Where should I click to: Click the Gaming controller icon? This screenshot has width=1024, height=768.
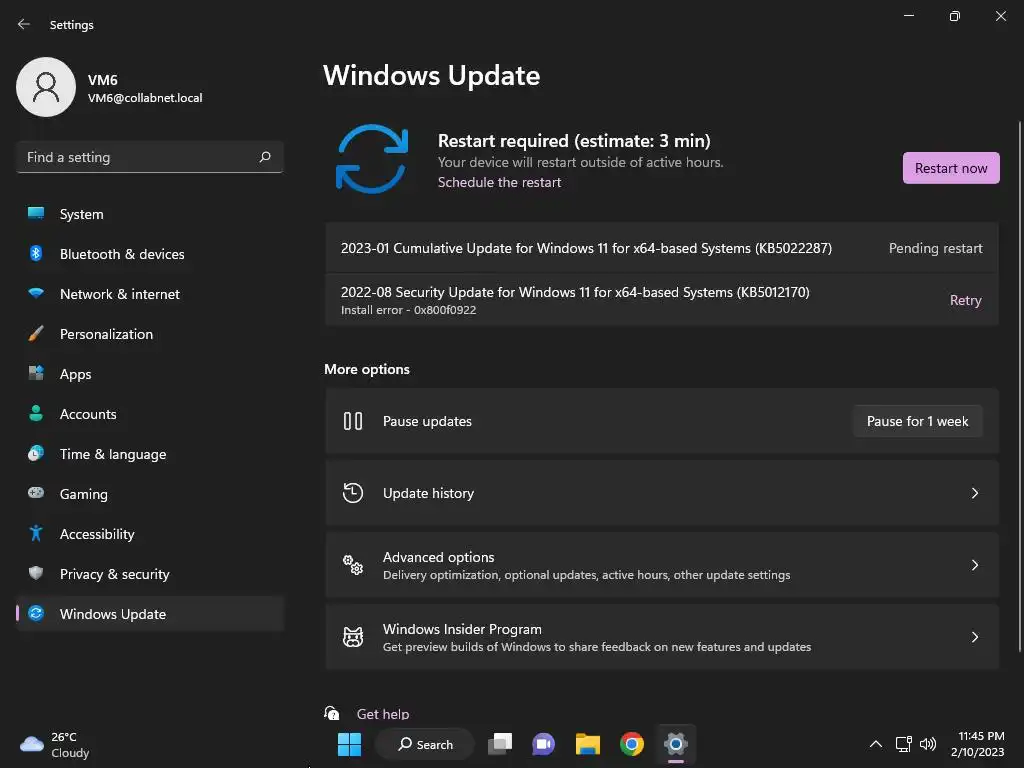coord(36,493)
